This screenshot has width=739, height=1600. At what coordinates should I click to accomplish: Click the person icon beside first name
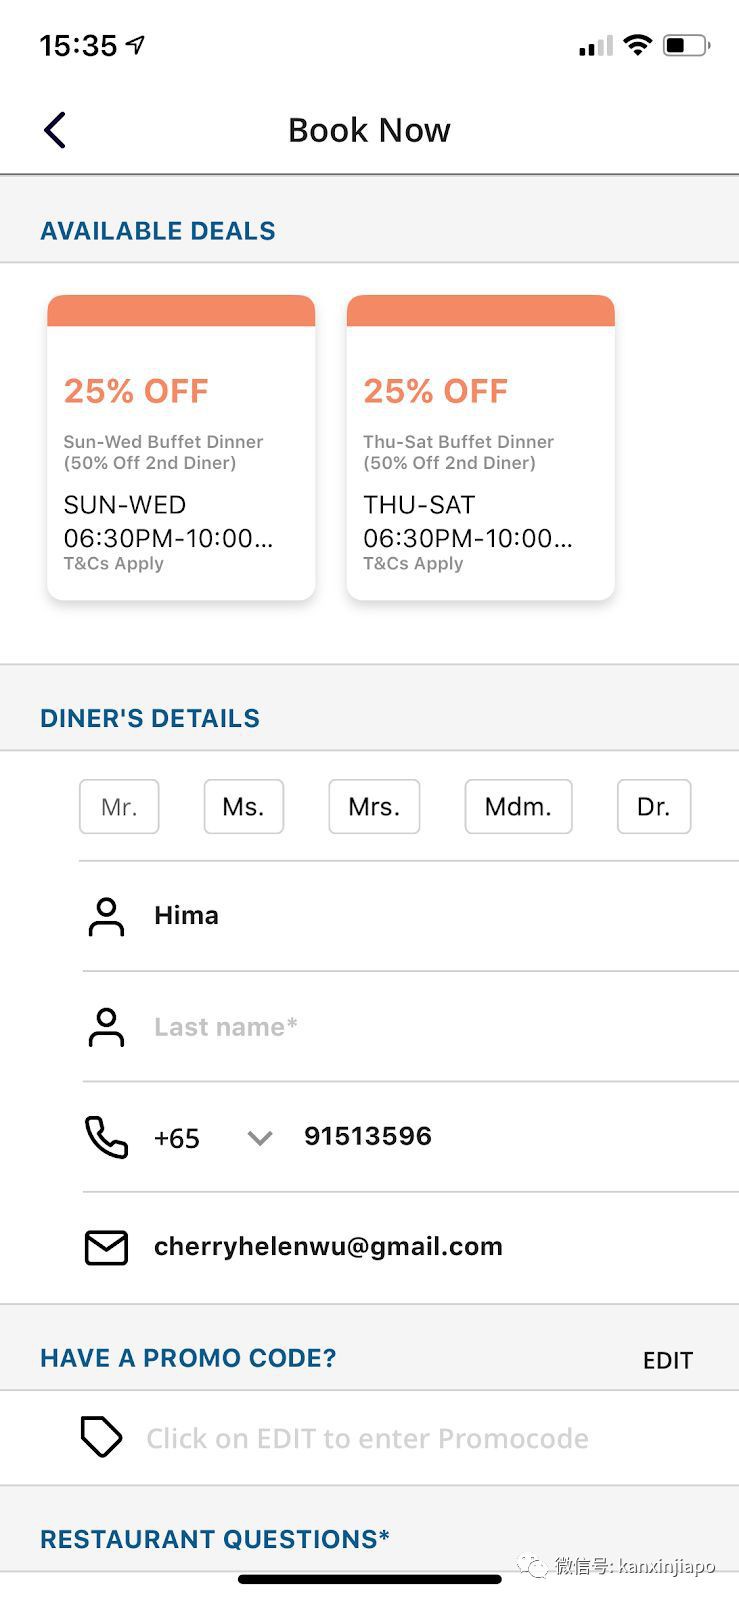click(x=106, y=916)
